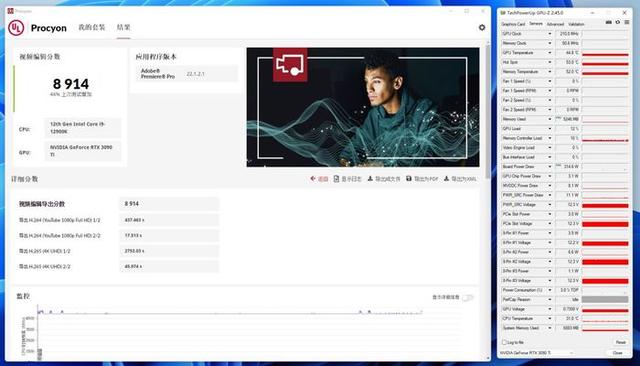Open the Board Power Draw dropdown arrow
The image size is (640, 366).
coord(549,166)
